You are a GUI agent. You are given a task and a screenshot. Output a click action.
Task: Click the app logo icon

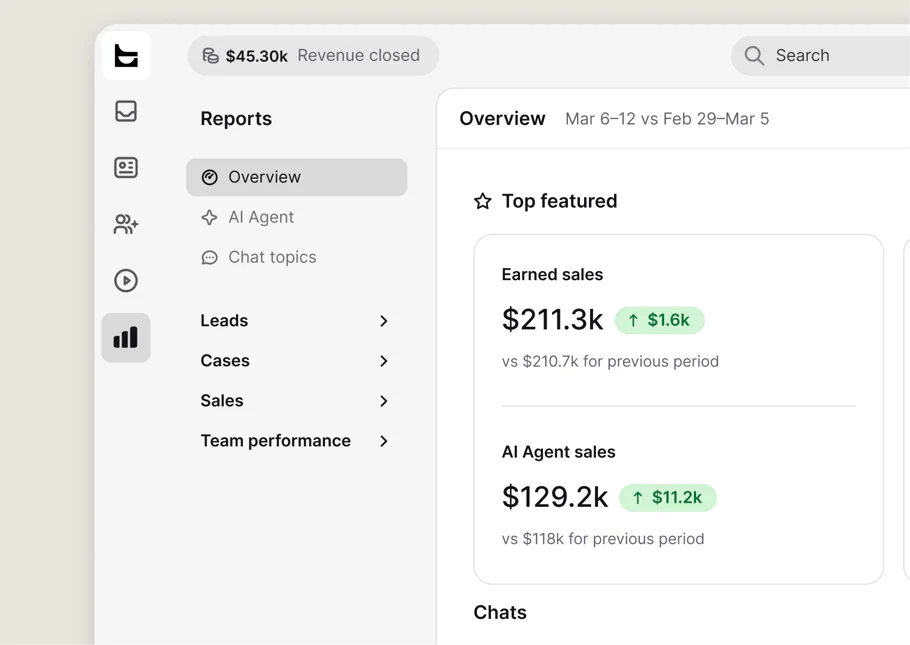[x=126, y=56]
